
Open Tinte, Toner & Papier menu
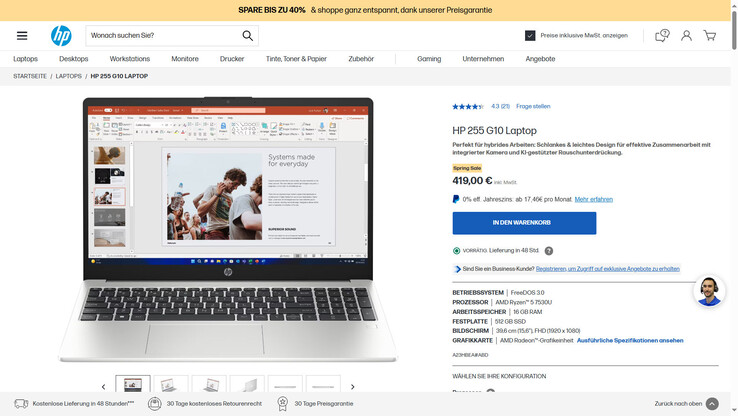point(296,59)
